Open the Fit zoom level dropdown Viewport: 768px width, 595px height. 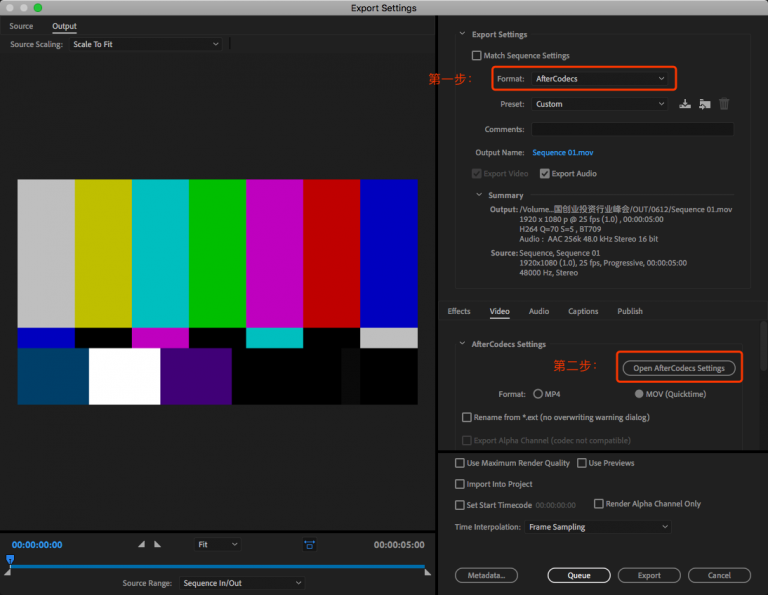click(217, 545)
